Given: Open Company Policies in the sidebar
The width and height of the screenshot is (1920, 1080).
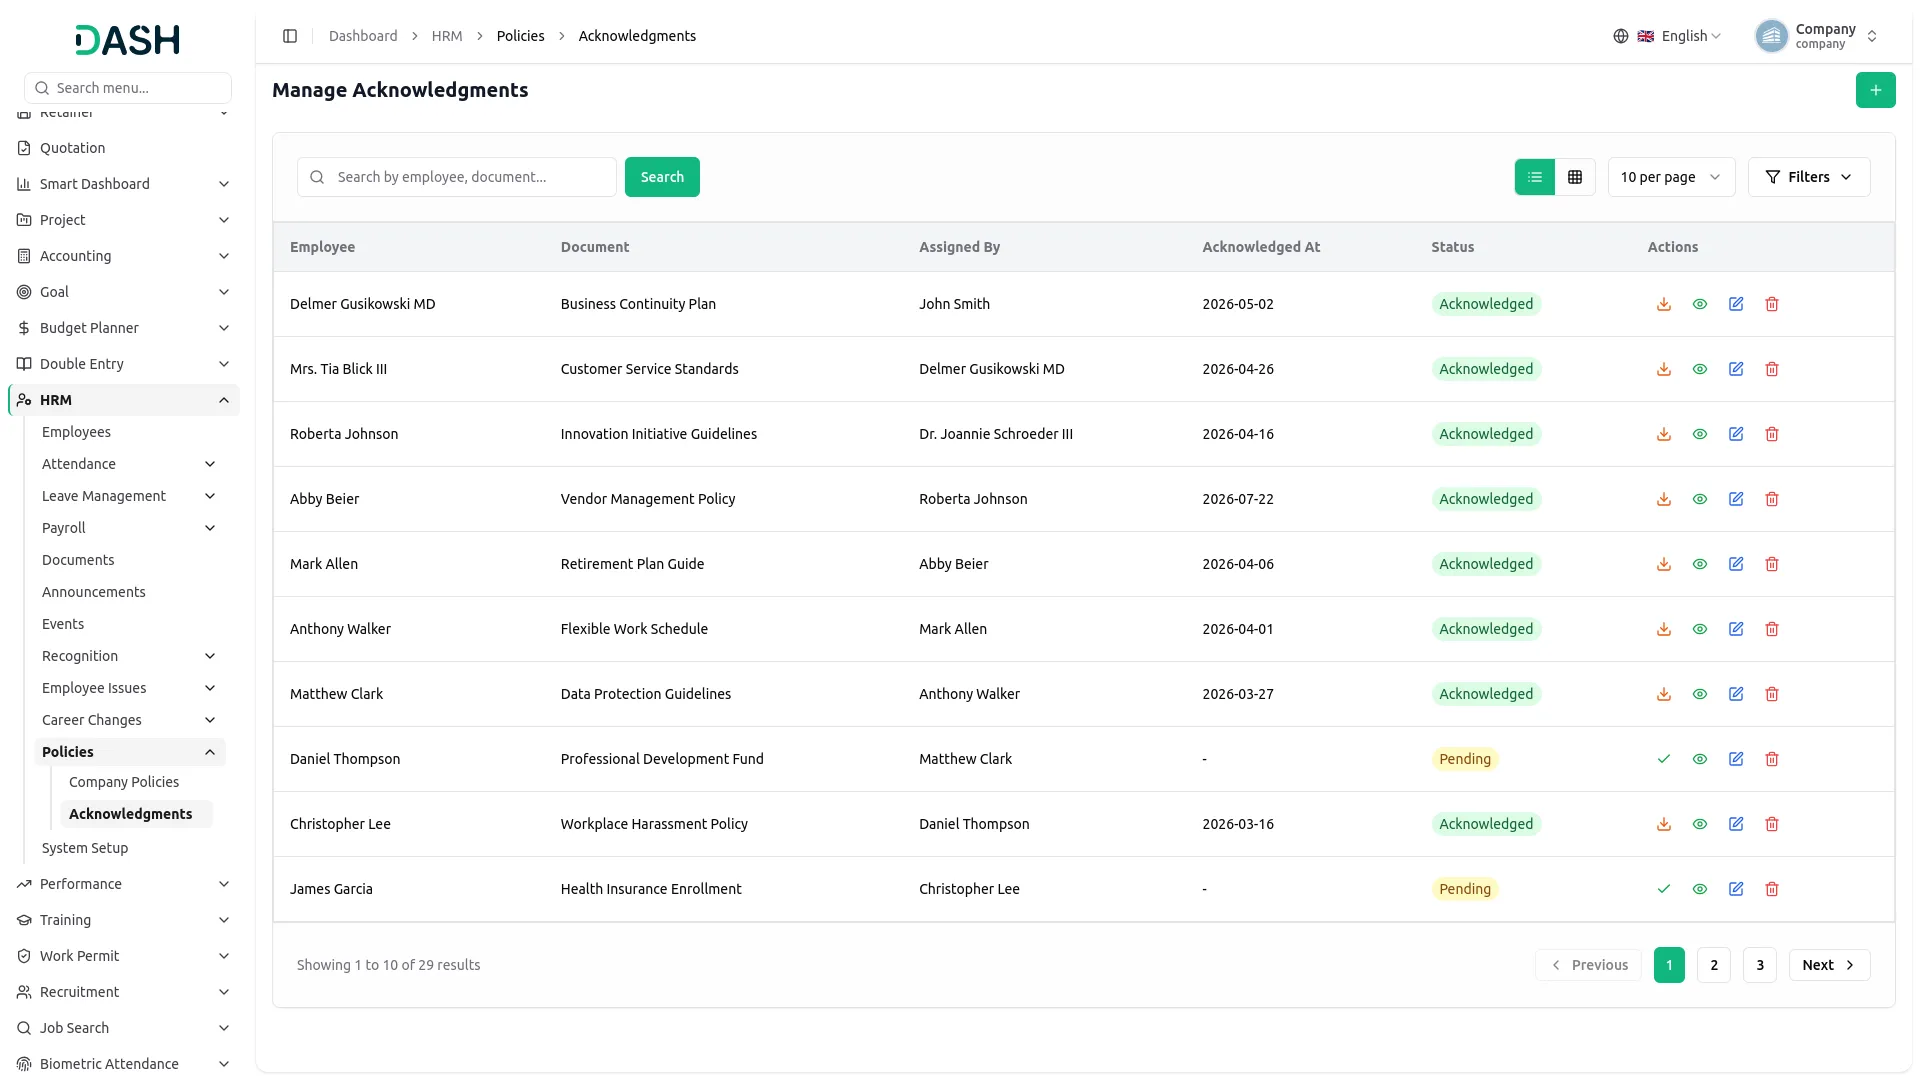Looking at the screenshot, I should click(124, 782).
